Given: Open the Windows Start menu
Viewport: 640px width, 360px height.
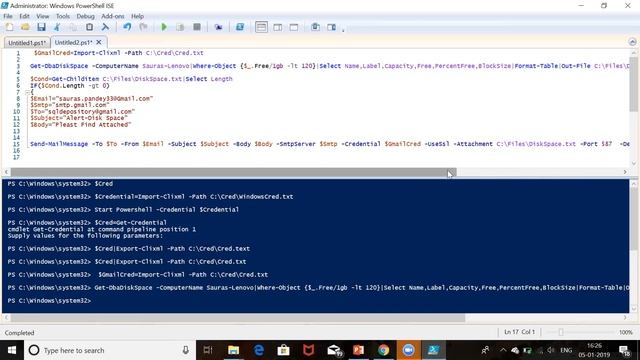Looking at the screenshot, I should pos(11,350).
